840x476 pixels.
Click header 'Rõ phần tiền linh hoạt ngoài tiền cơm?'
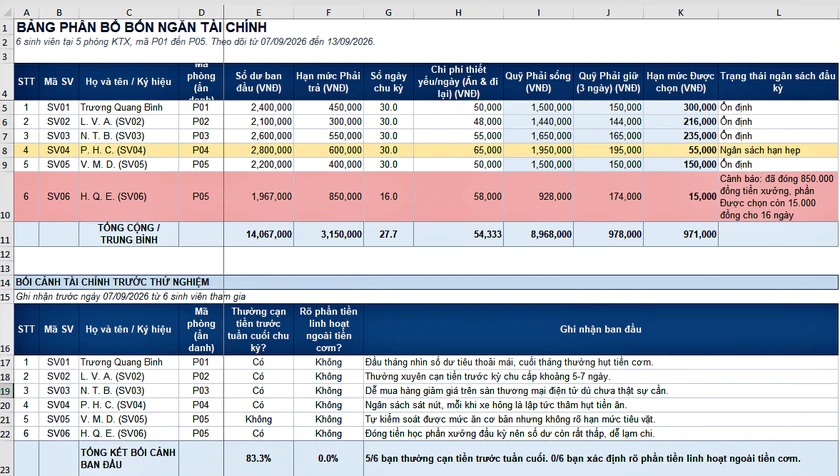pos(328,329)
